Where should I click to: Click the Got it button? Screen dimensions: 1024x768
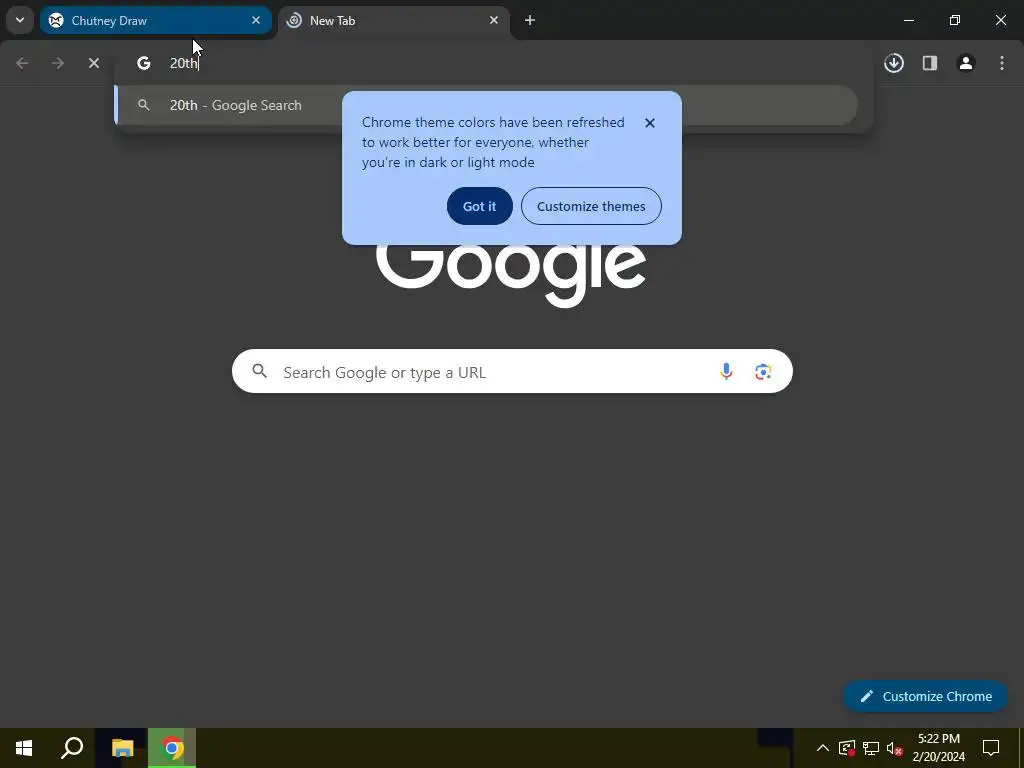point(479,206)
